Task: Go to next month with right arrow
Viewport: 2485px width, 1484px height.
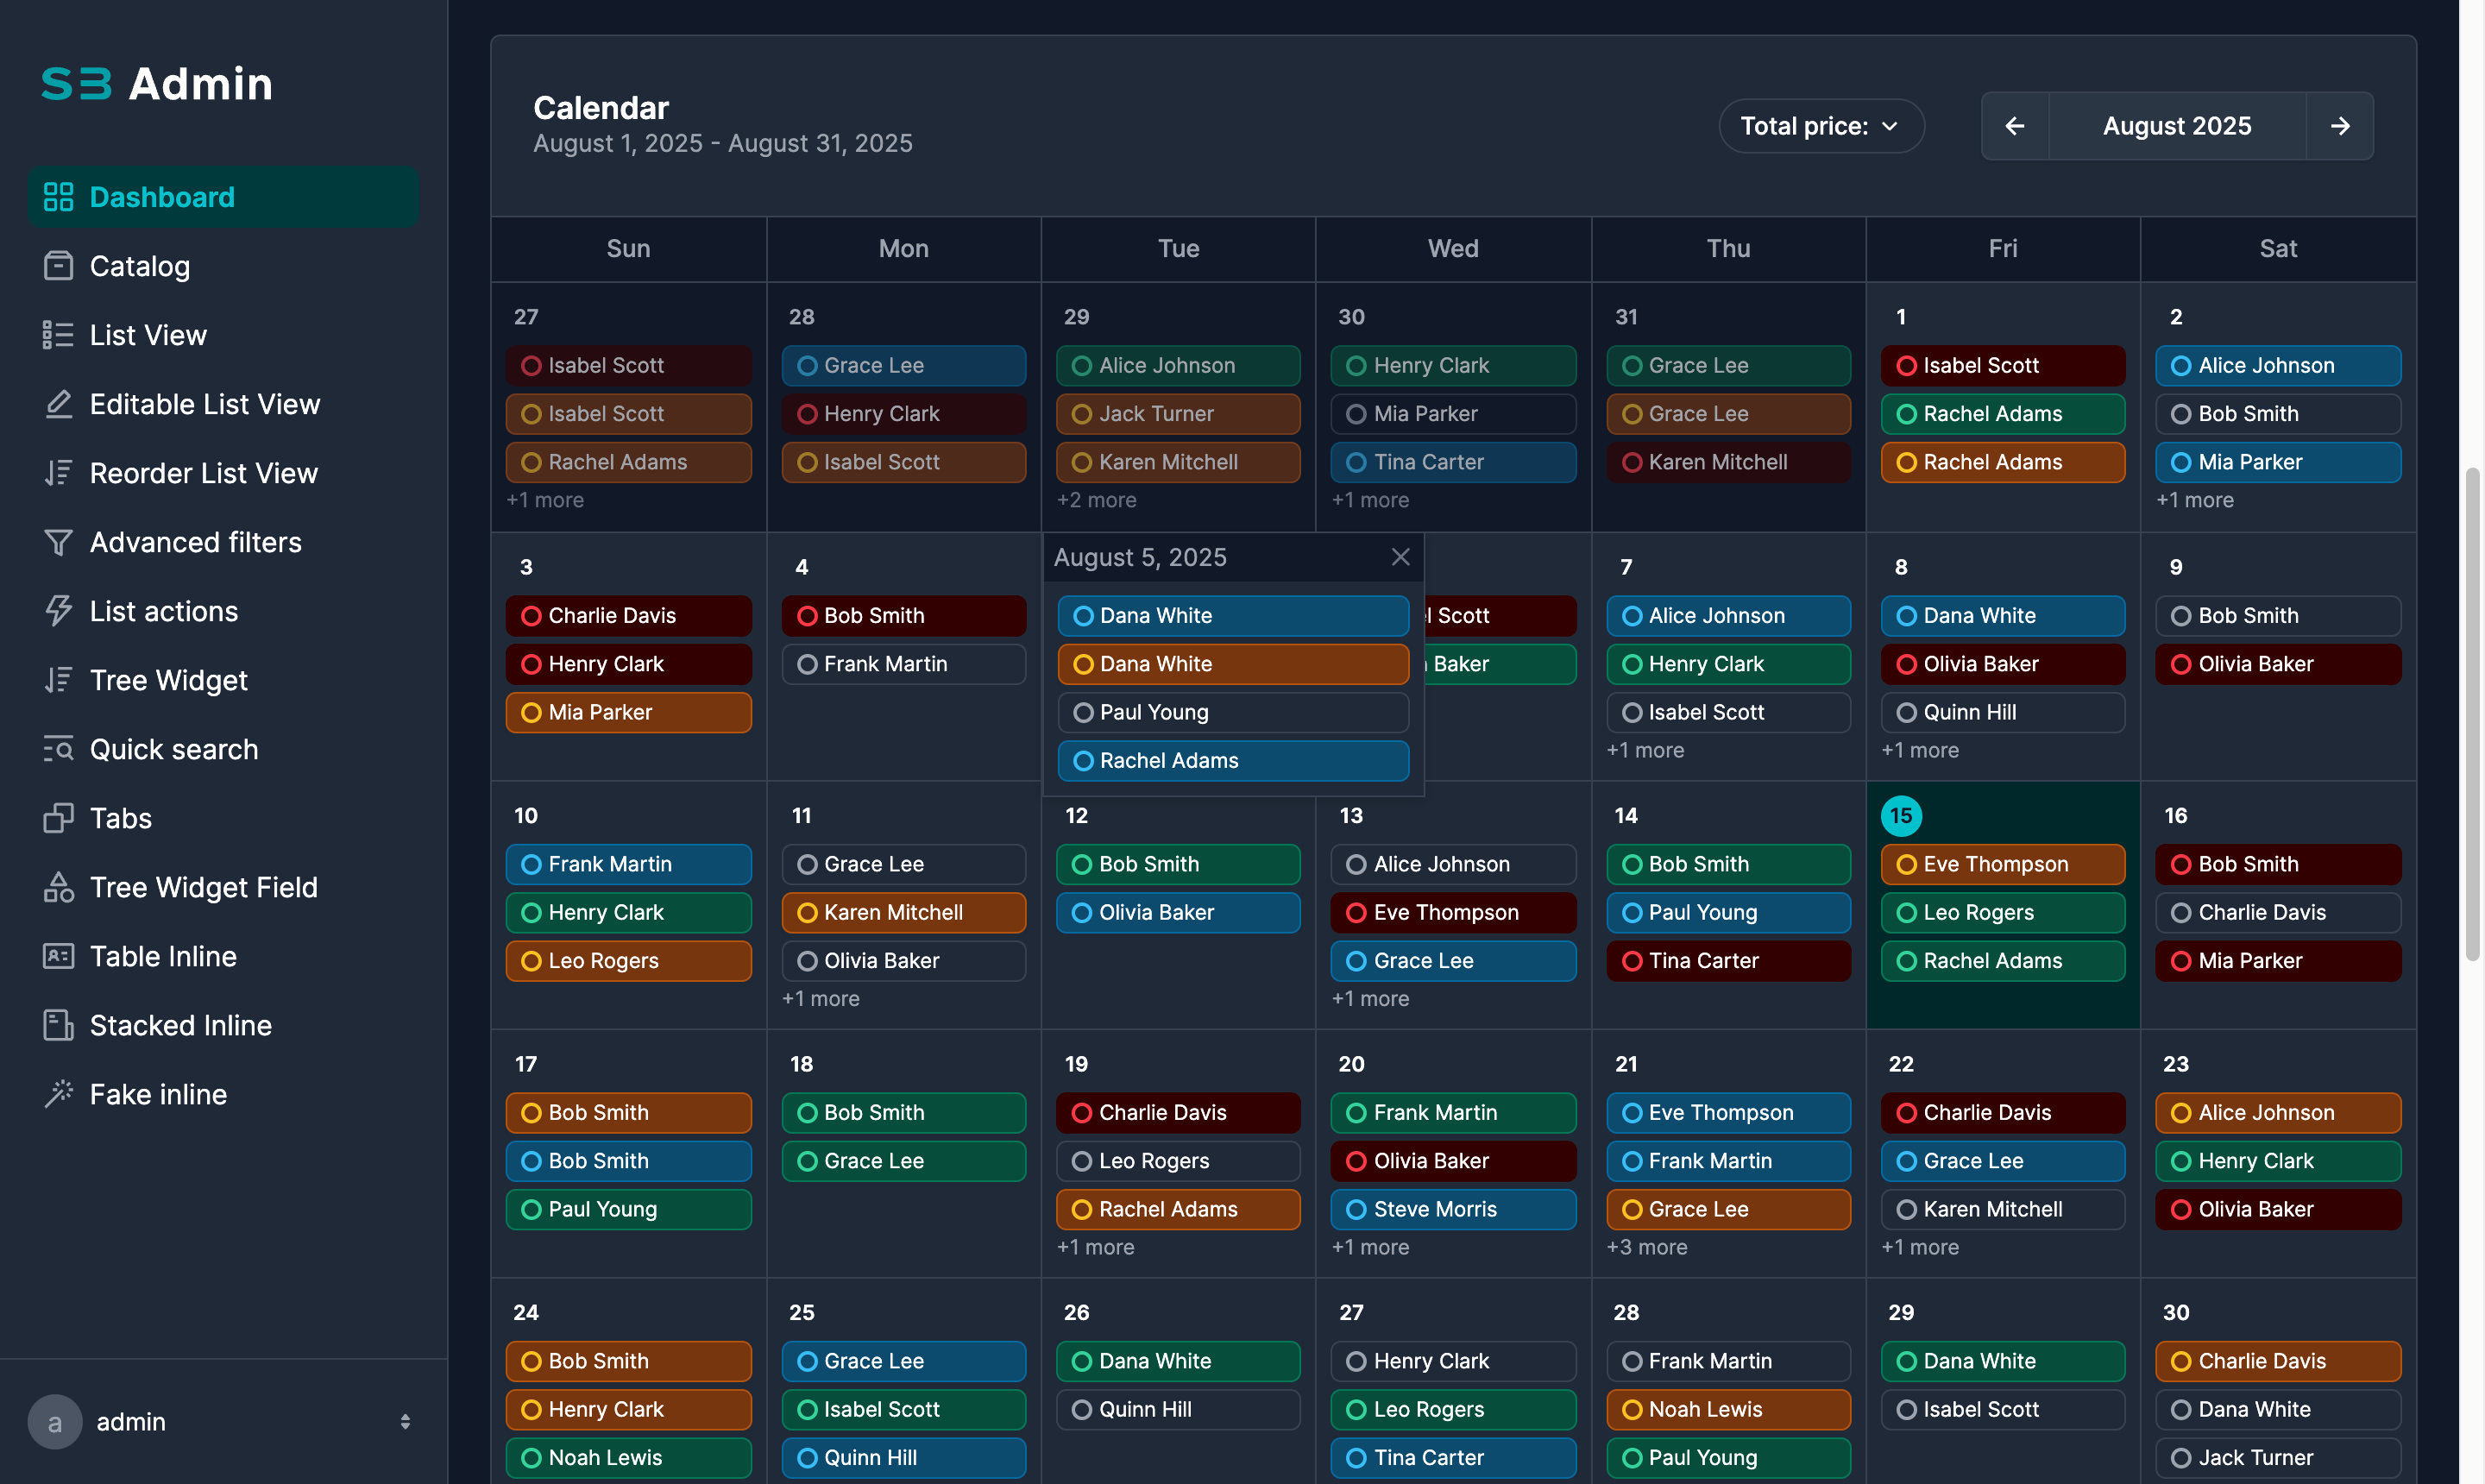Action: pos(2340,126)
